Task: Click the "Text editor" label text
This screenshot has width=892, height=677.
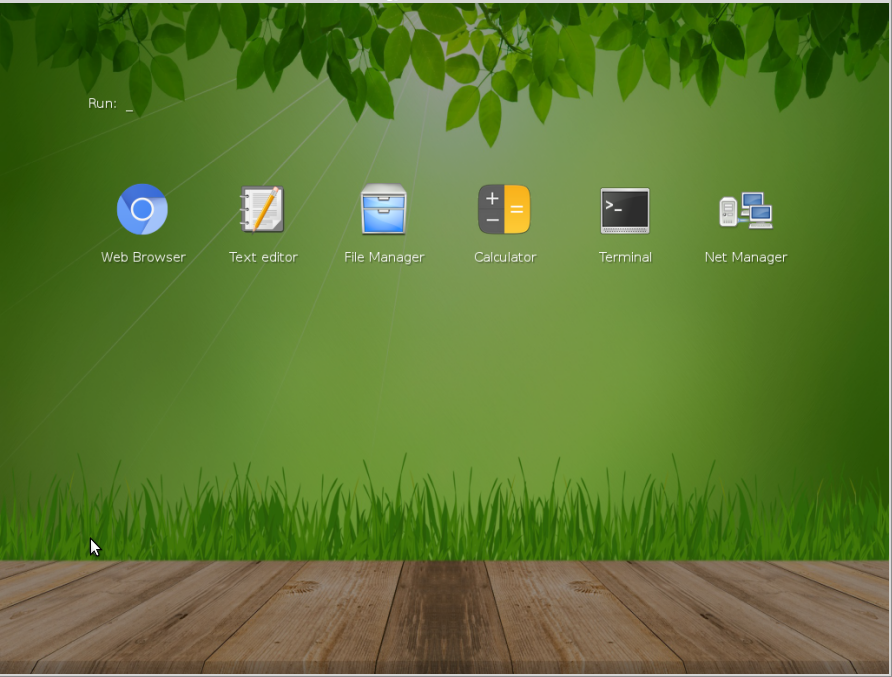Action: pos(263,257)
